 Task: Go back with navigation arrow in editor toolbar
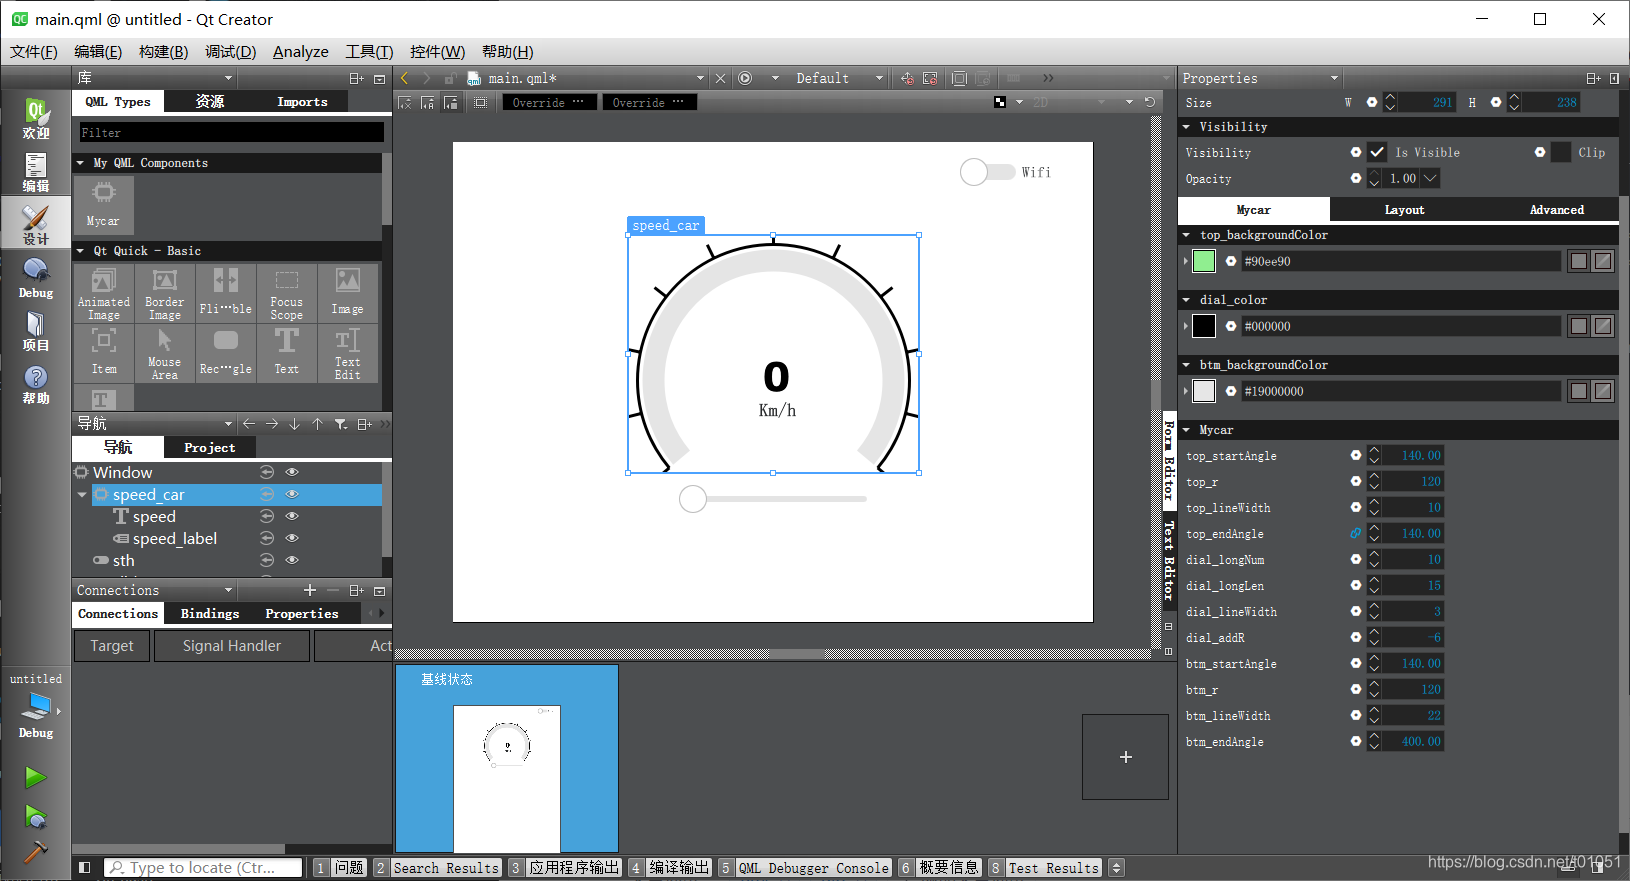pos(405,78)
